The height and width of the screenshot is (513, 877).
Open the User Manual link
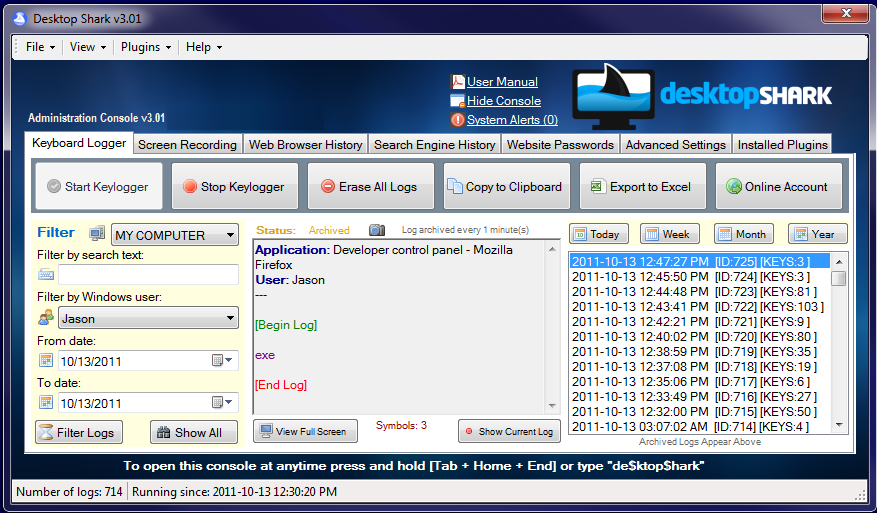pyautogui.click(x=502, y=82)
